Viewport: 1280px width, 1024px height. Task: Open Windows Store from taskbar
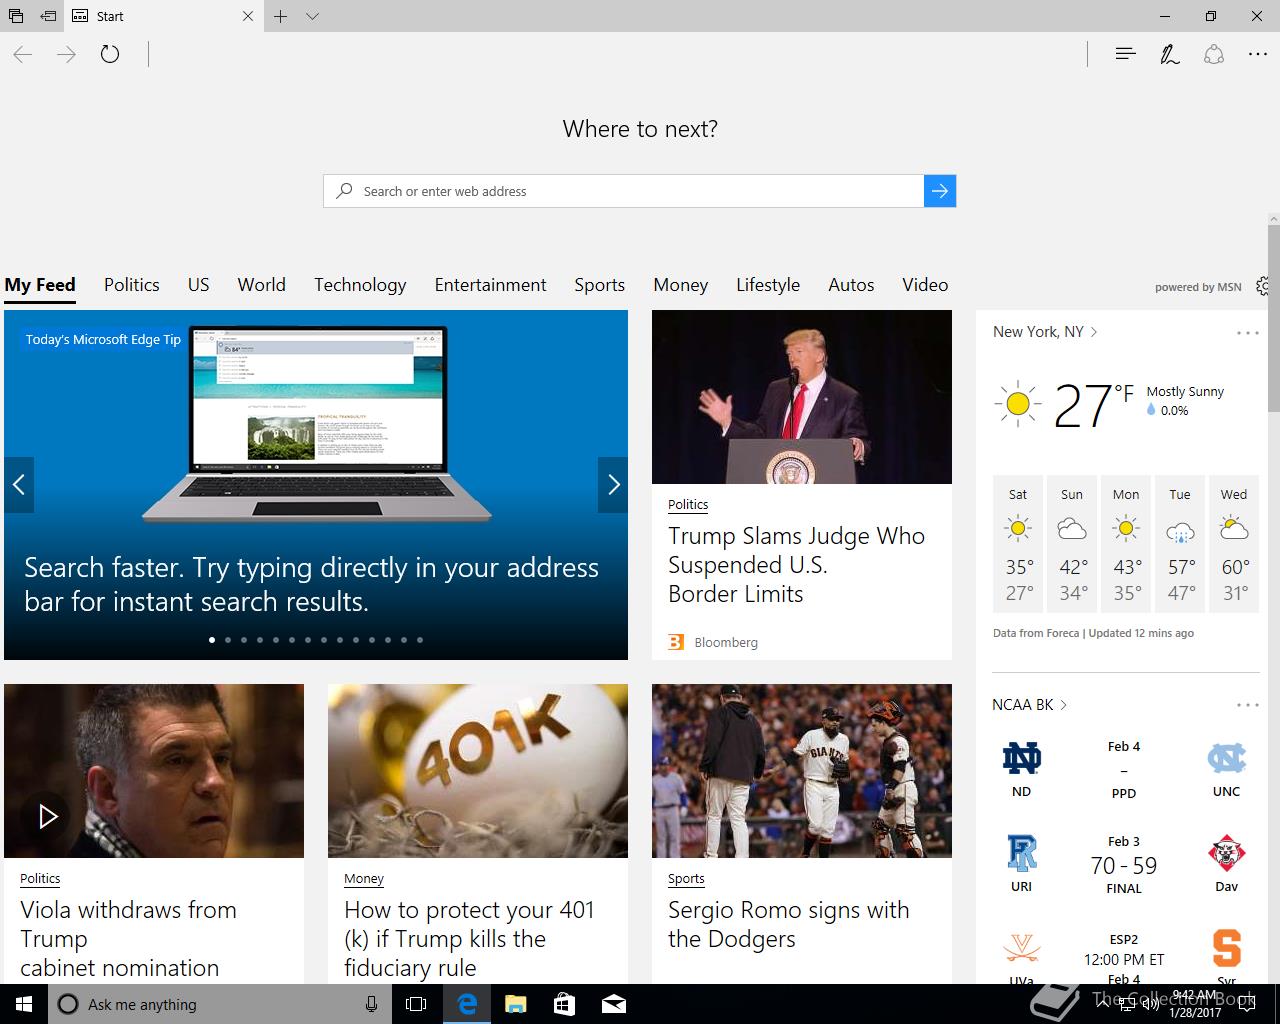click(564, 1004)
